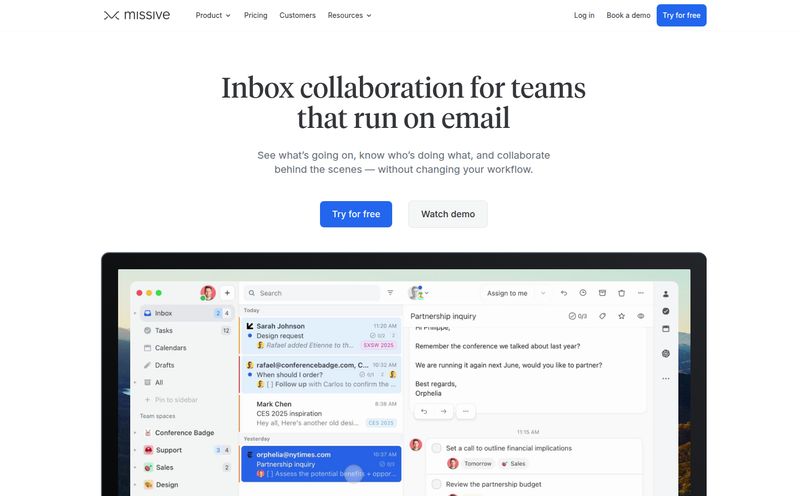Click the compose plus button in sidebar
Viewport: 800px width, 496px height.
(227, 293)
